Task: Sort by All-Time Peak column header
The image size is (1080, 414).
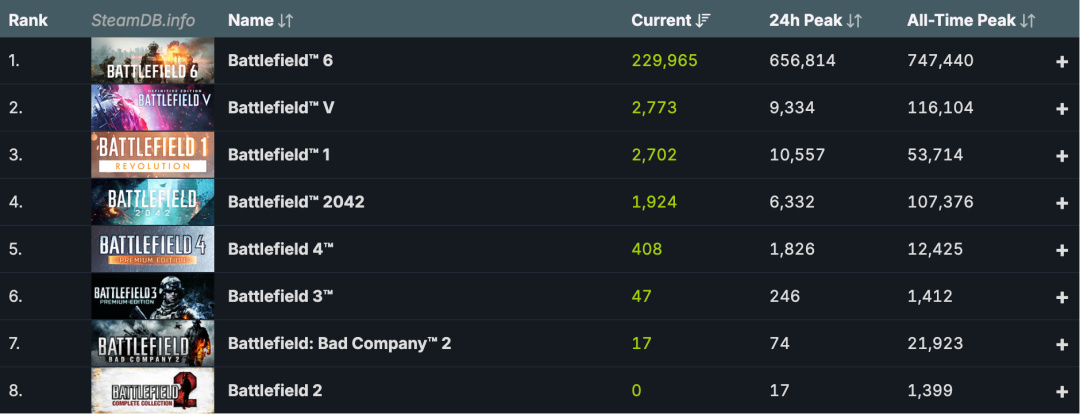Action: tap(970, 20)
